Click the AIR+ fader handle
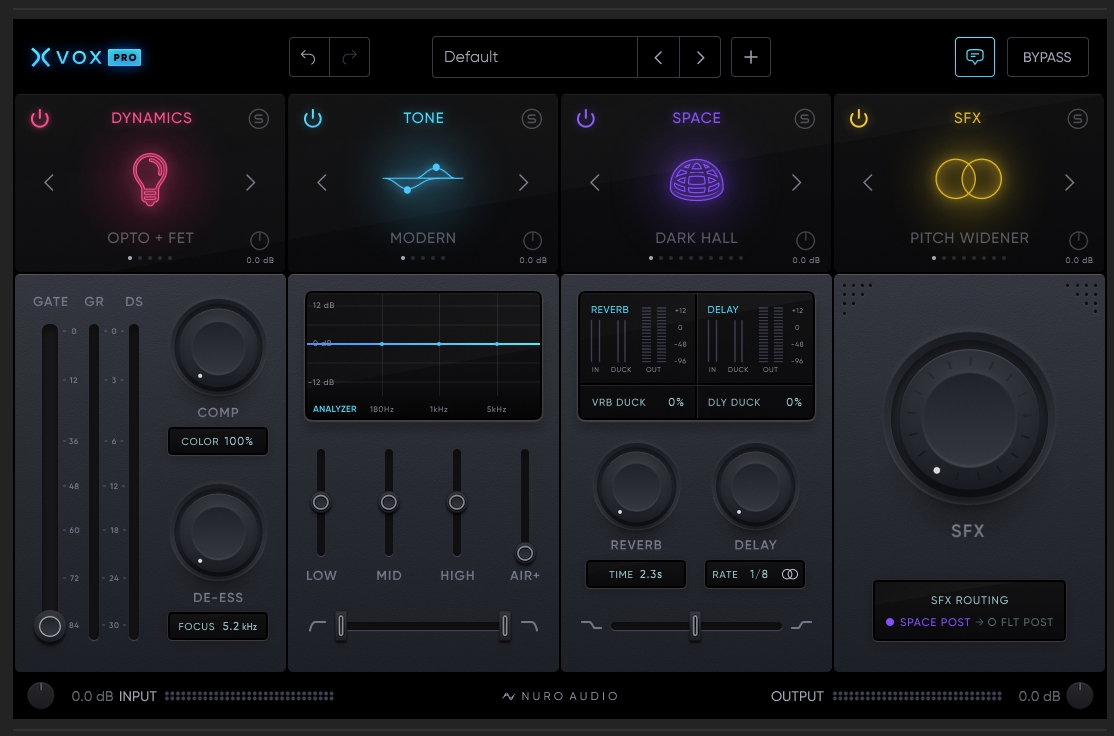The image size is (1114, 736). (x=524, y=553)
